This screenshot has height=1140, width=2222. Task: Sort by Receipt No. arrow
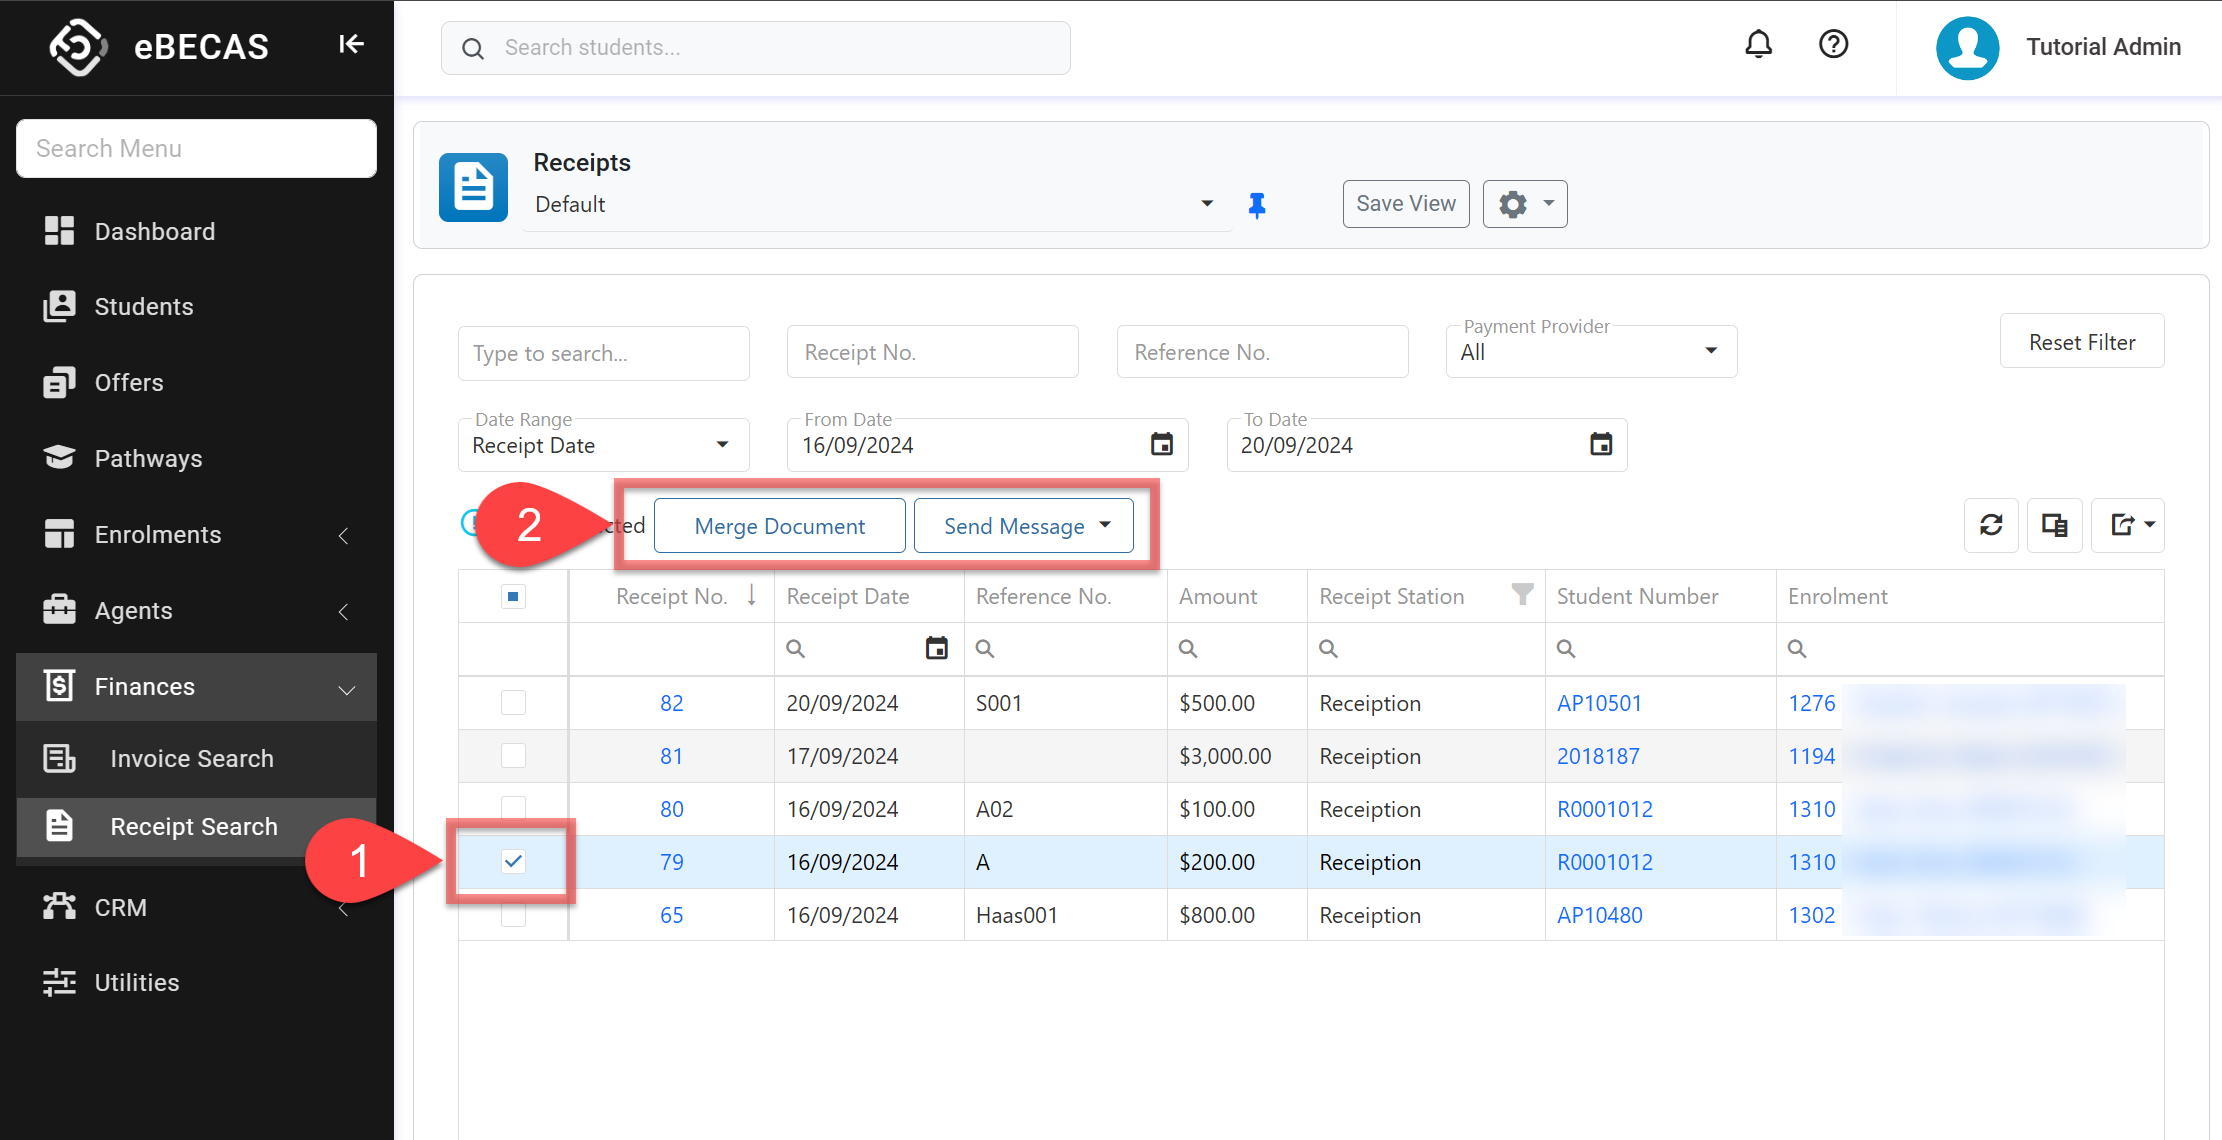[x=752, y=596]
